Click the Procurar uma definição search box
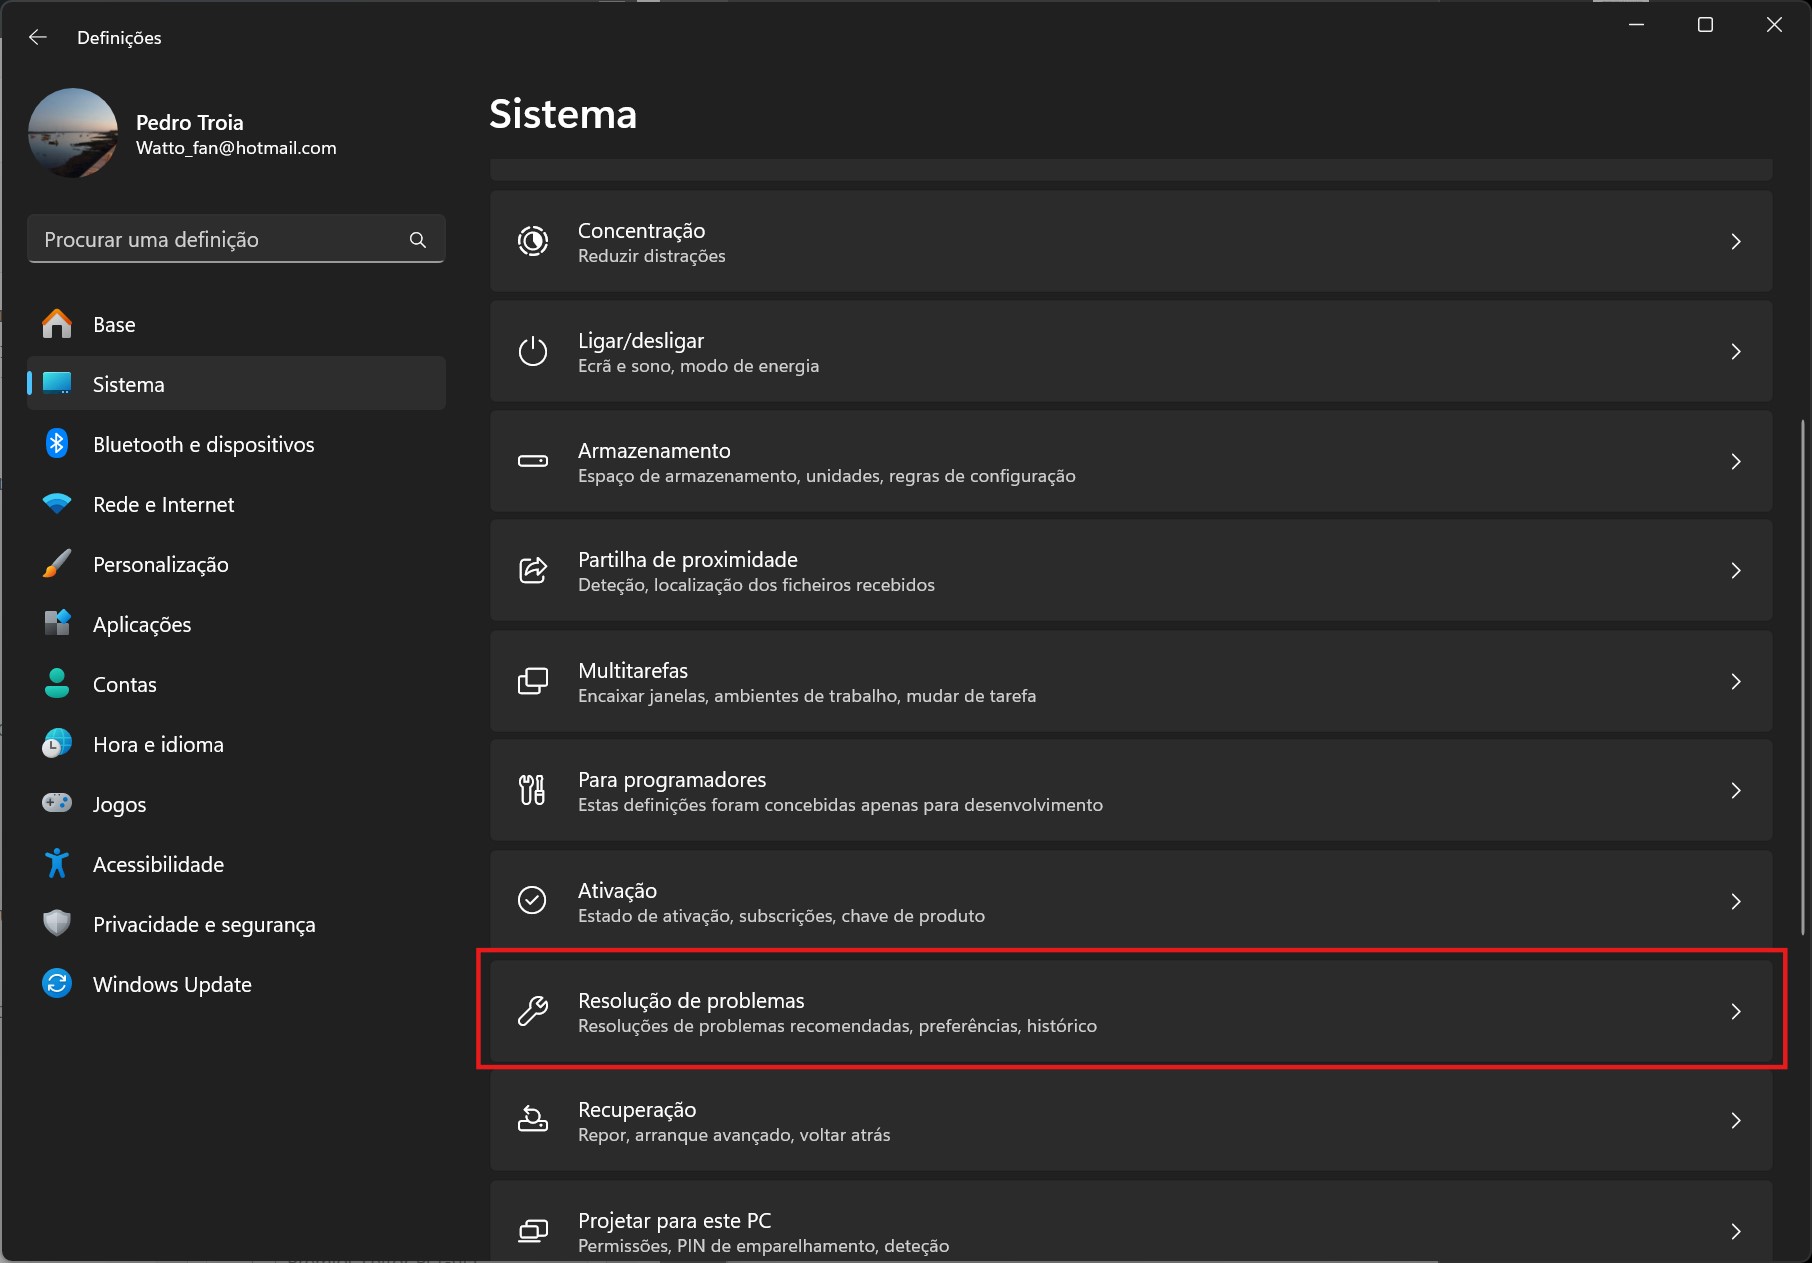1812x1263 pixels. pos(236,239)
